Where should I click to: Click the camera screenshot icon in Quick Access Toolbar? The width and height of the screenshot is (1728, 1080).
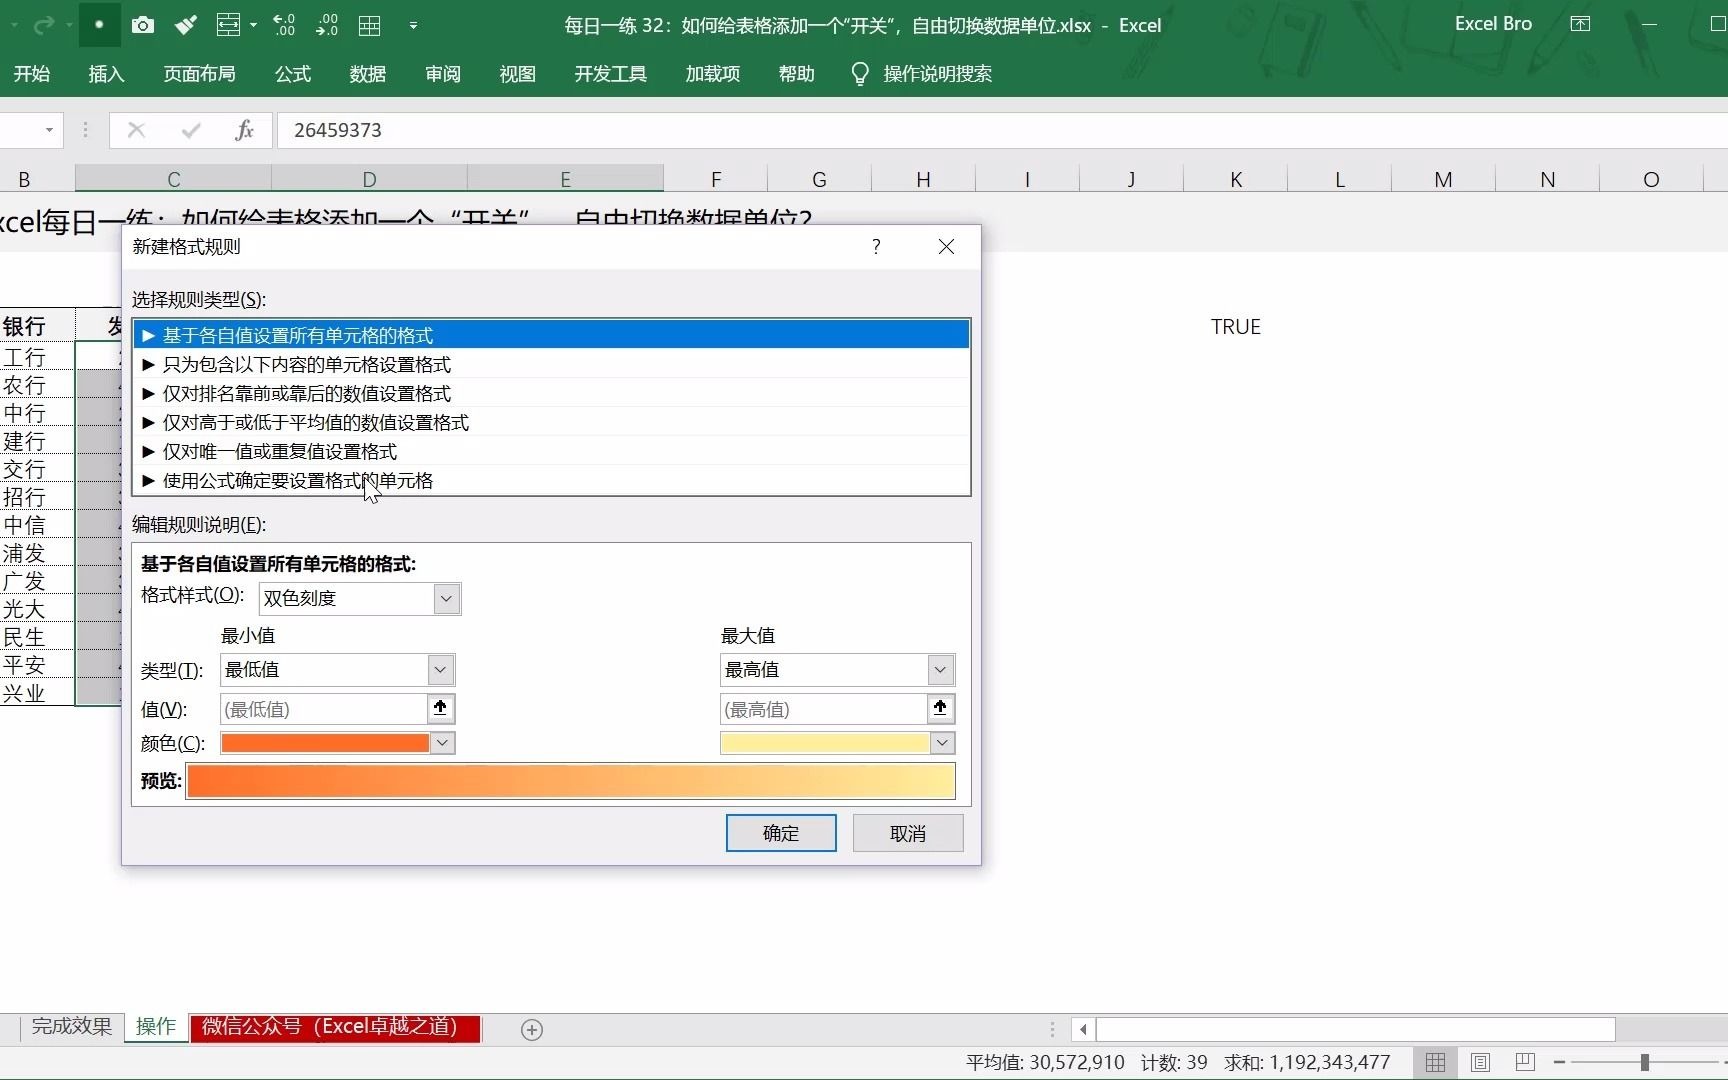[x=143, y=25]
